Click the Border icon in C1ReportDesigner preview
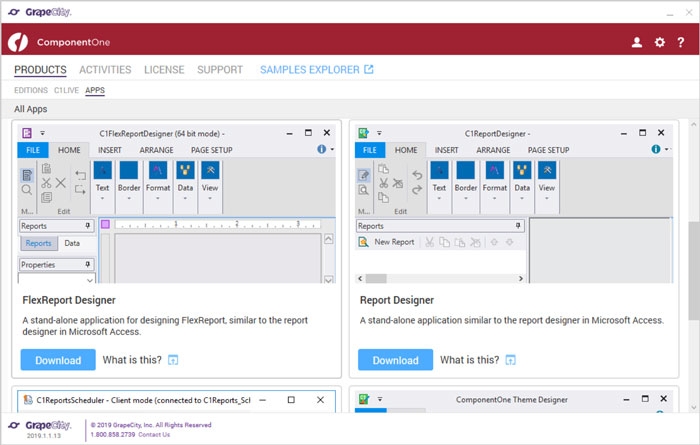The height and width of the screenshot is (445, 700). tap(466, 171)
